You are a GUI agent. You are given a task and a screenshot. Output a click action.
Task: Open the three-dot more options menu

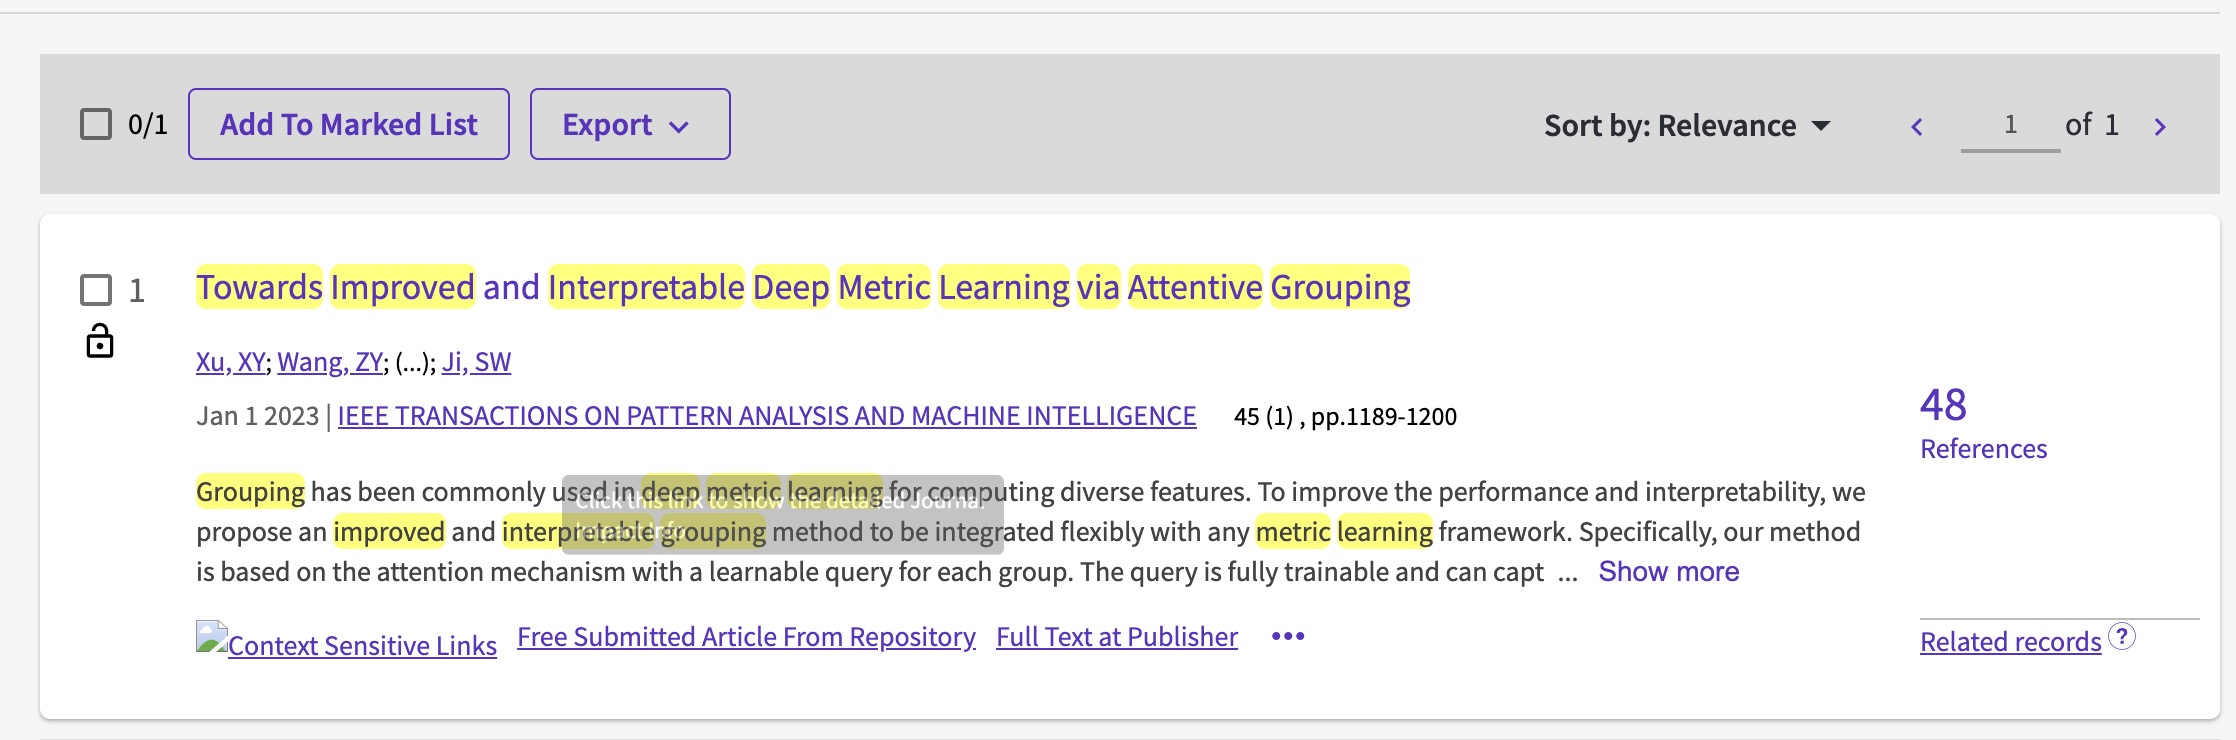pos(1288,637)
